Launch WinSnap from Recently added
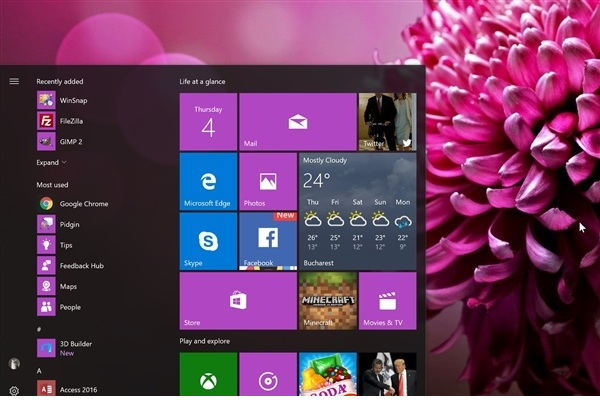The image size is (600, 411). click(x=62, y=100)
